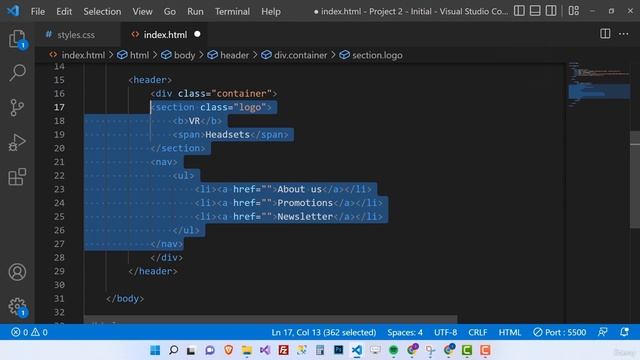Viewport: 640px width, 360px height.
Task: Click the Ln 17, Col 13 status entry
Action: (x=324, y=332)
